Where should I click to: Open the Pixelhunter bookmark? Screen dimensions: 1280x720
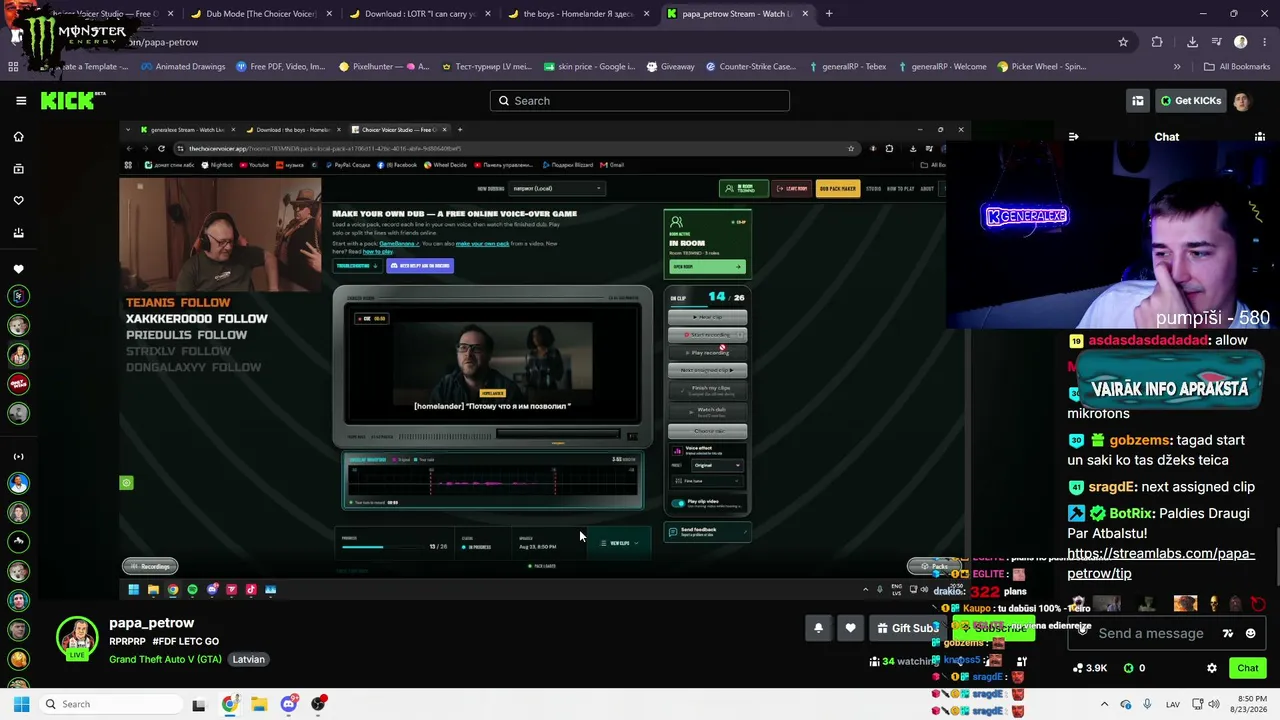(384, 67)
